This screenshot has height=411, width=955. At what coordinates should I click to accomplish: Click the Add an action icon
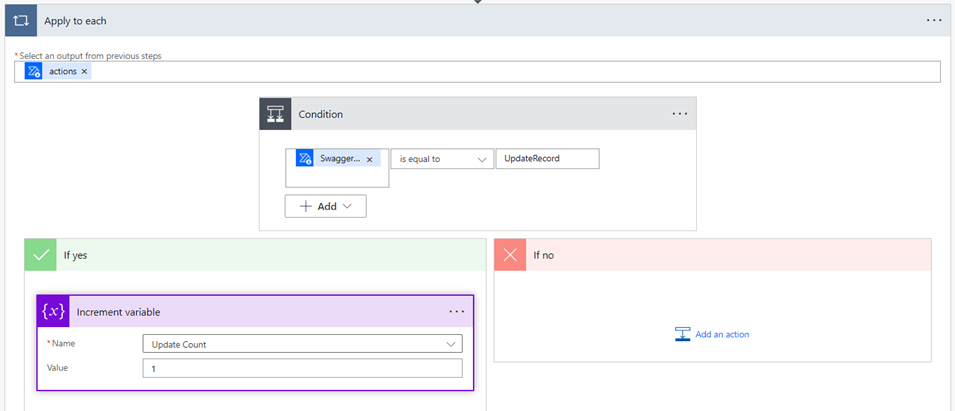coord(683,334)
